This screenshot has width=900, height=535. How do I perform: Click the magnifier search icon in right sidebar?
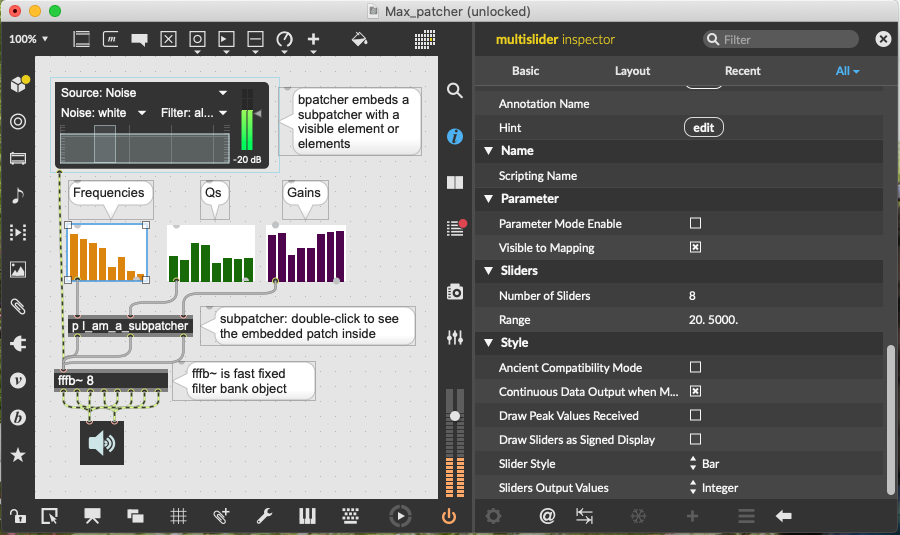coord(455,91)
